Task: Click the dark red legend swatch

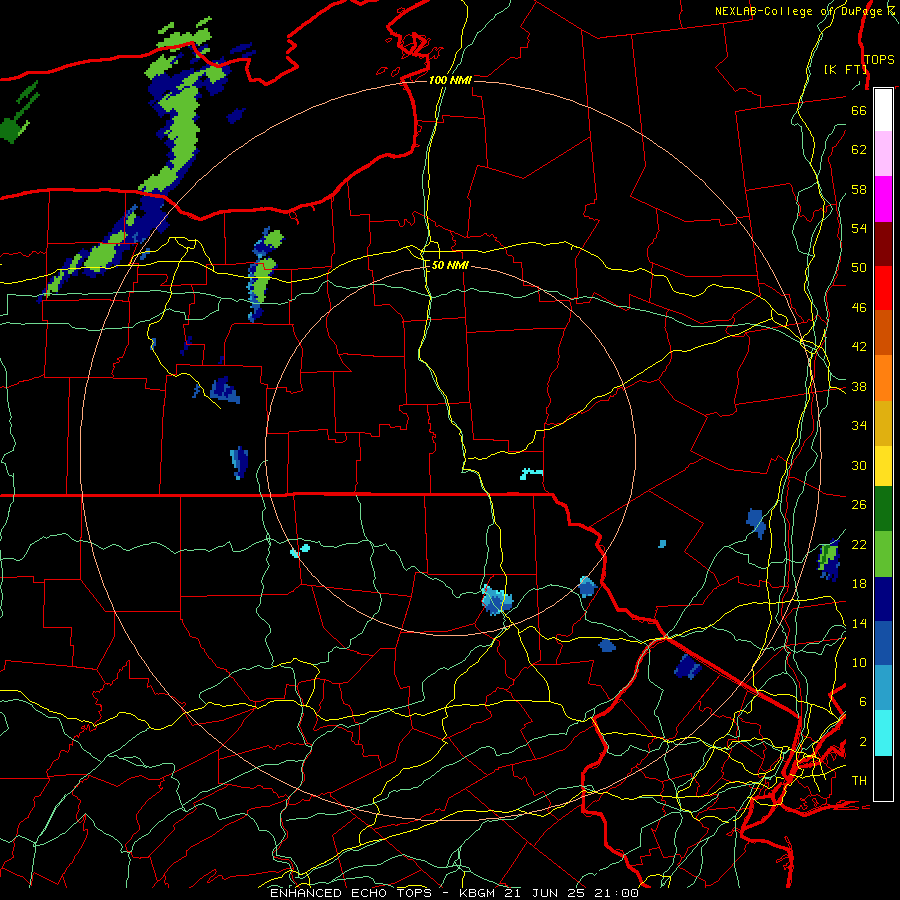Action: point(883,244)
